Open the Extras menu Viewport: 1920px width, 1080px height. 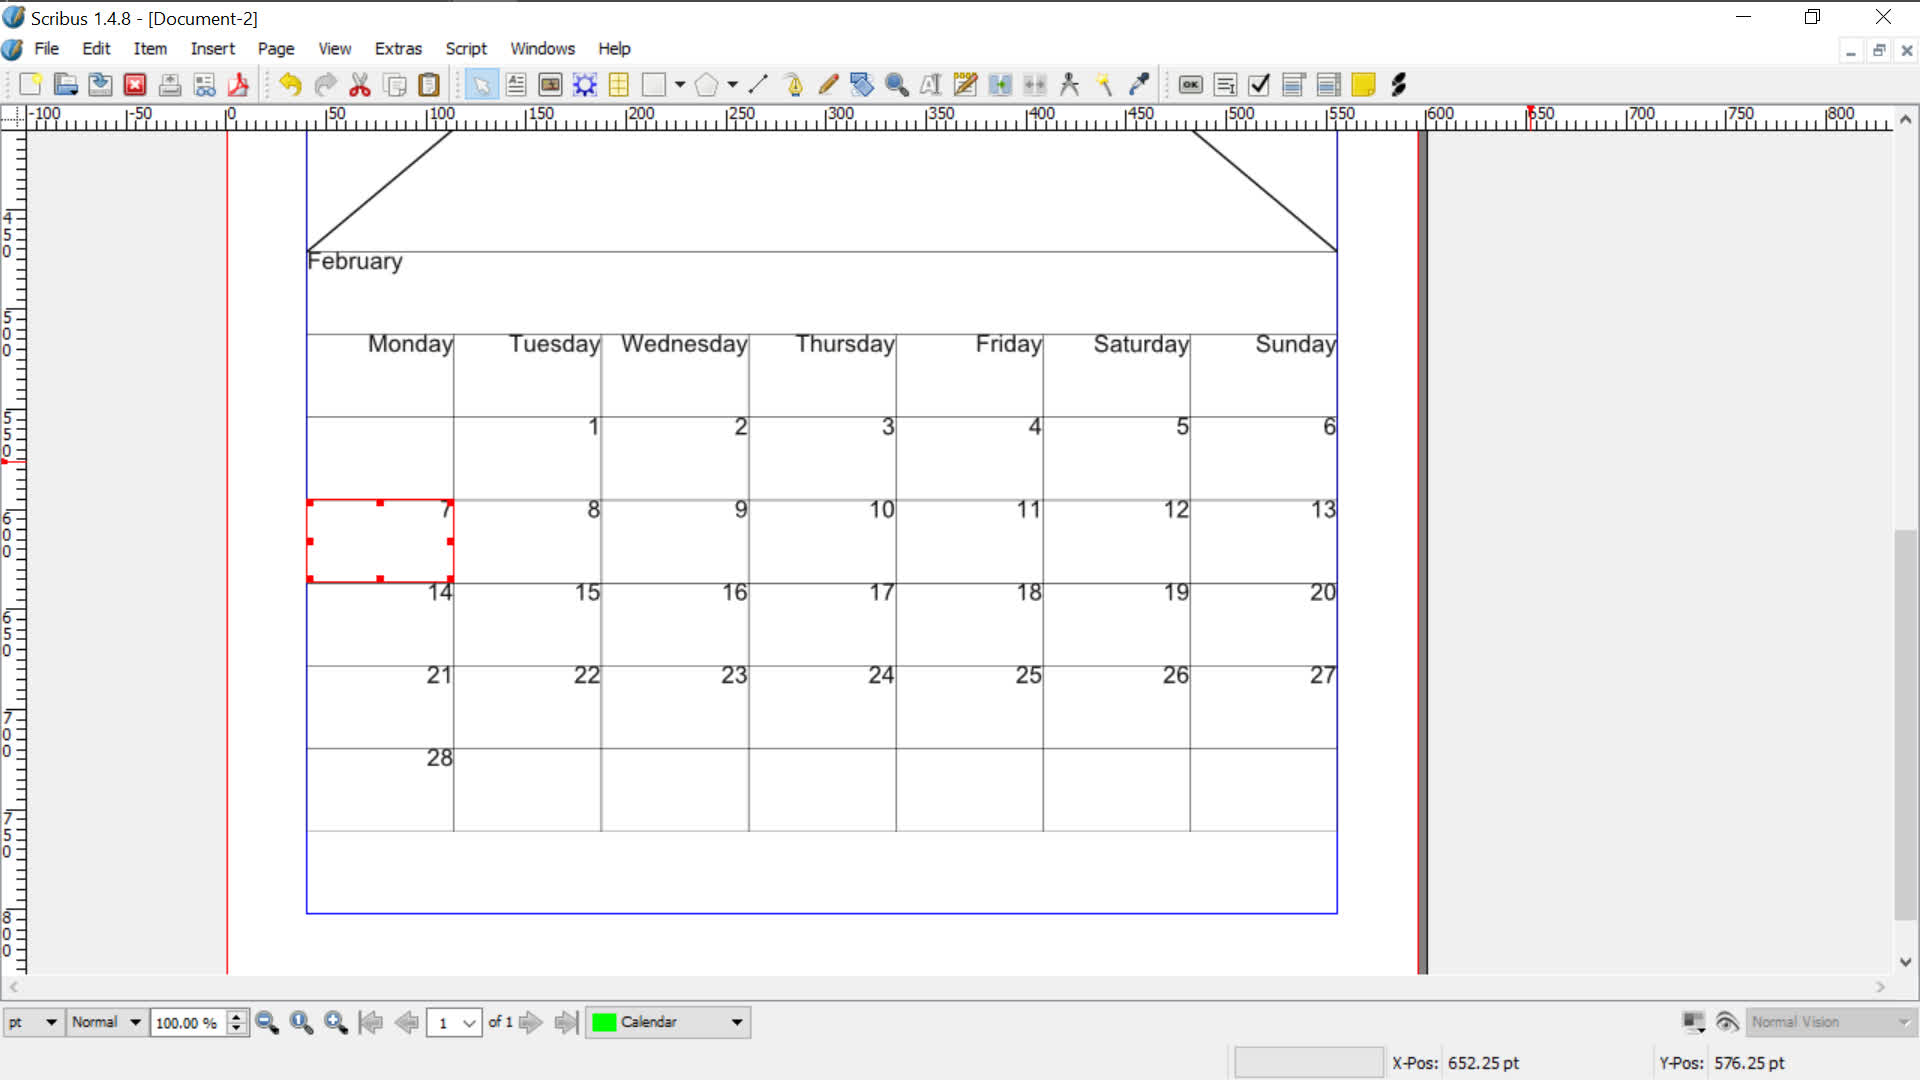coord(398,48)
